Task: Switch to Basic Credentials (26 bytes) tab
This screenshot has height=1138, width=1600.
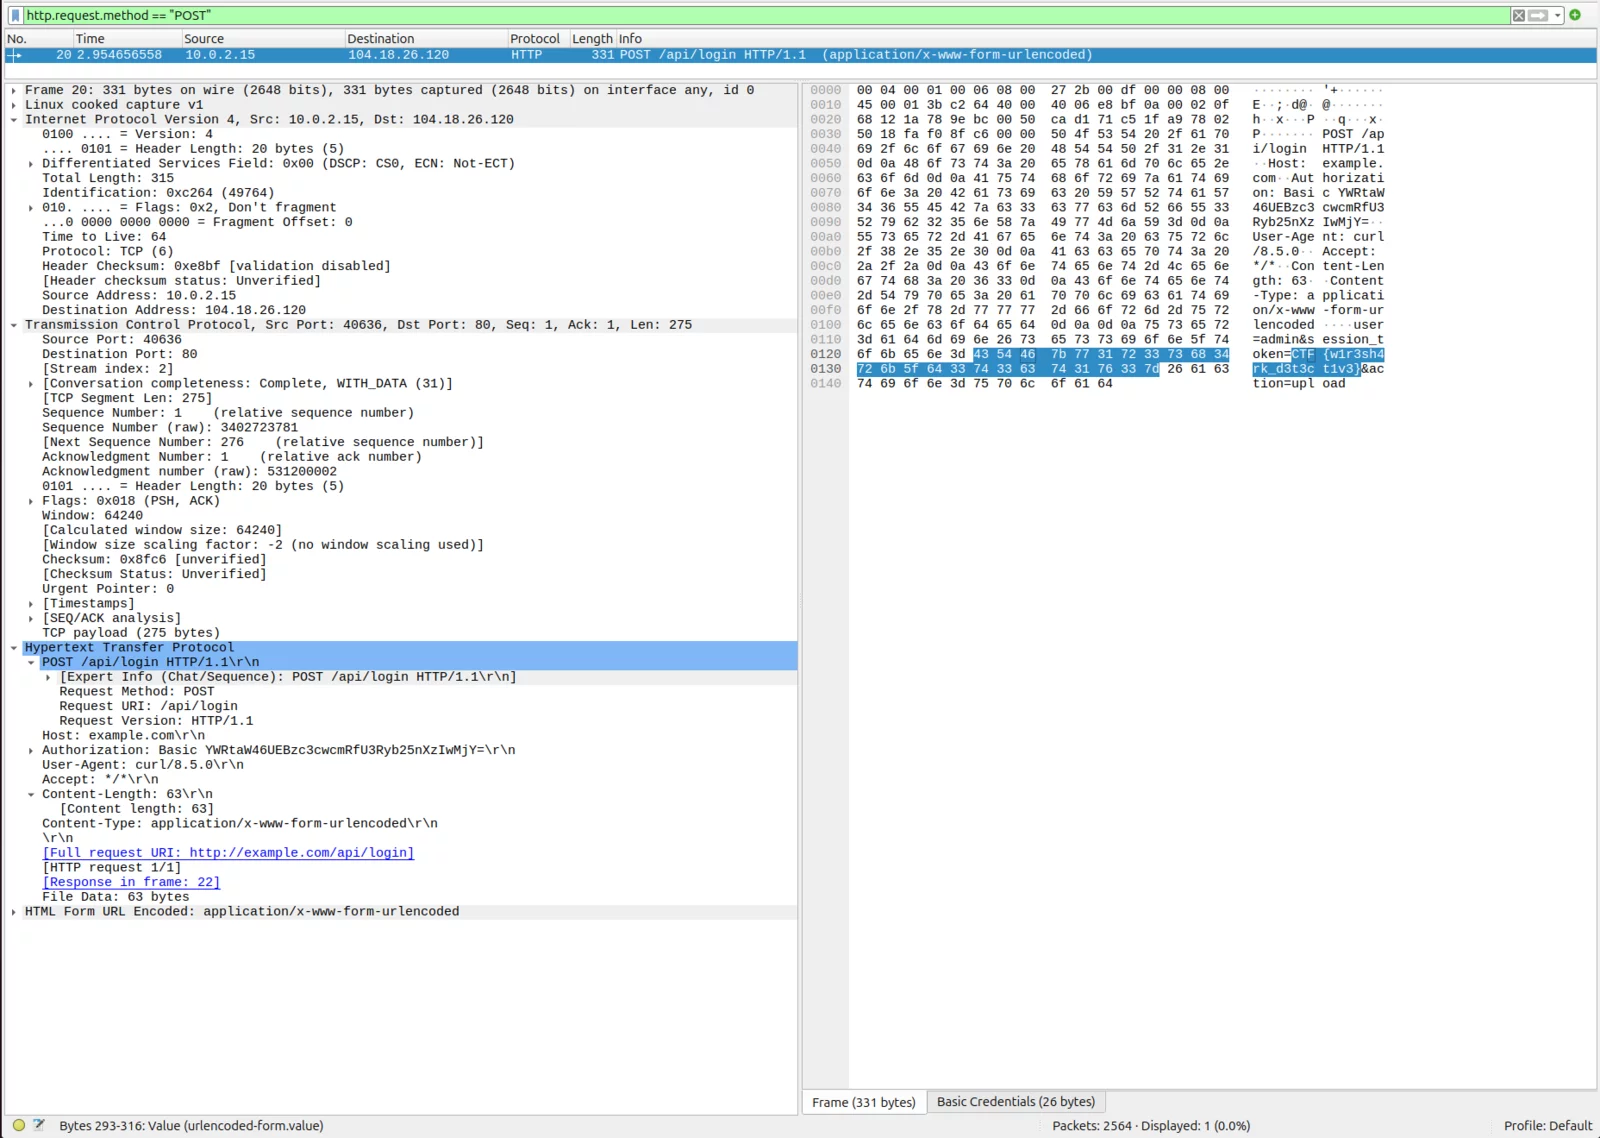Action: click(1015, 1102)
